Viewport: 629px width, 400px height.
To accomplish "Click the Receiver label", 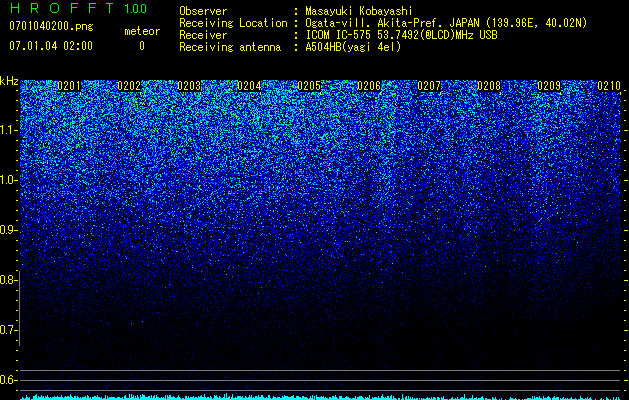I will 203,35.
